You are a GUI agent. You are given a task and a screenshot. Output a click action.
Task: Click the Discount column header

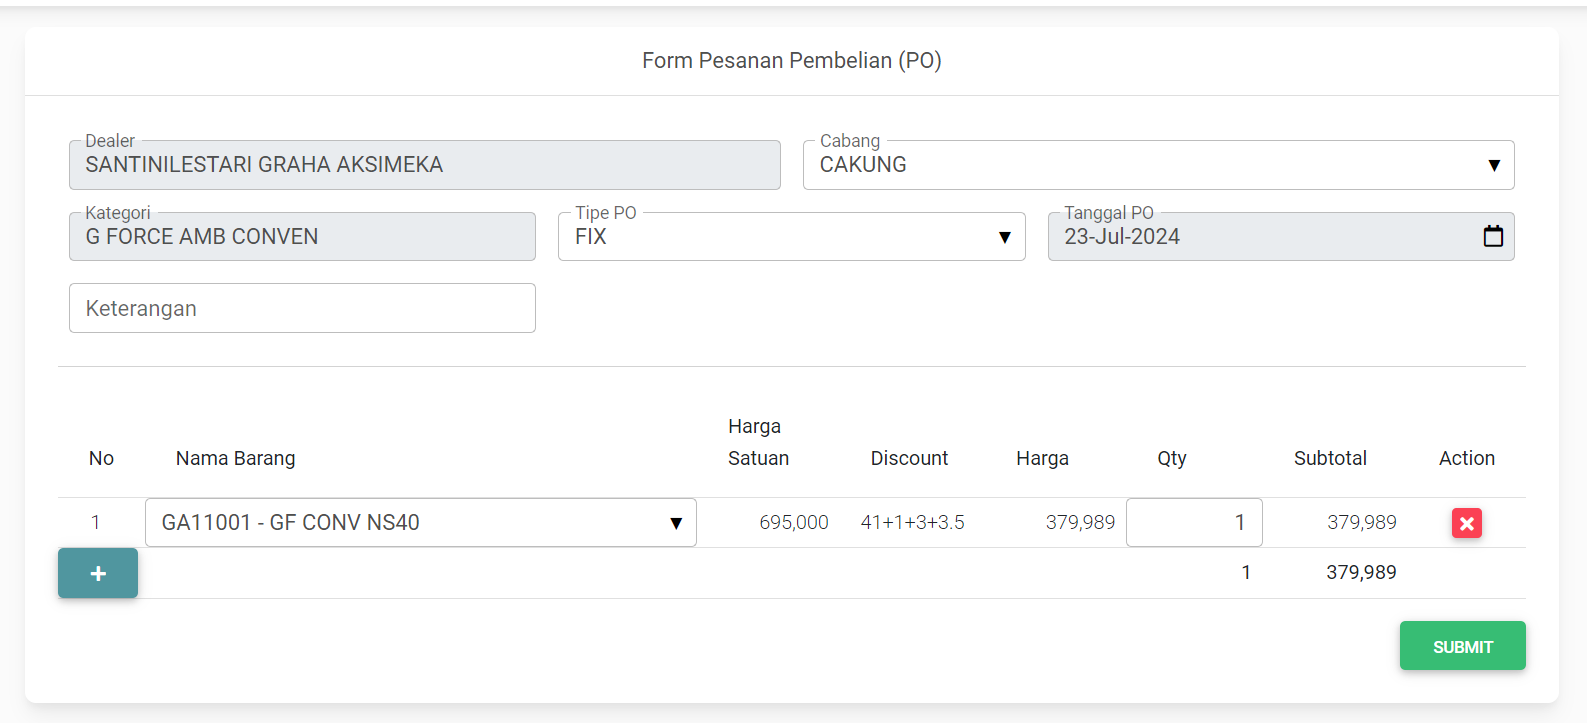(x=908, y=458)
